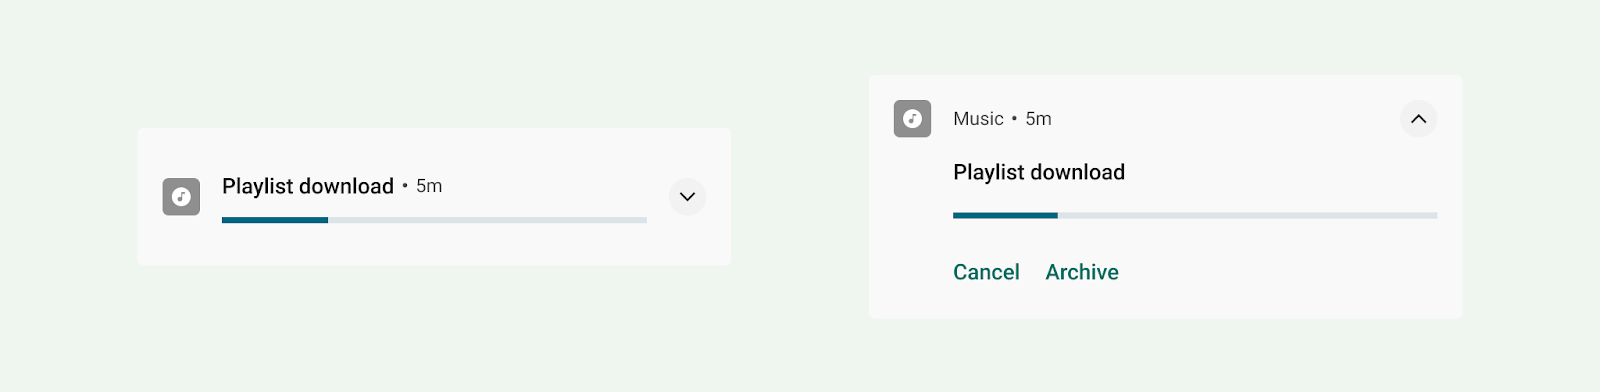
Task: Archive the playlist download notification
Action: click(x=1082, y=272)
